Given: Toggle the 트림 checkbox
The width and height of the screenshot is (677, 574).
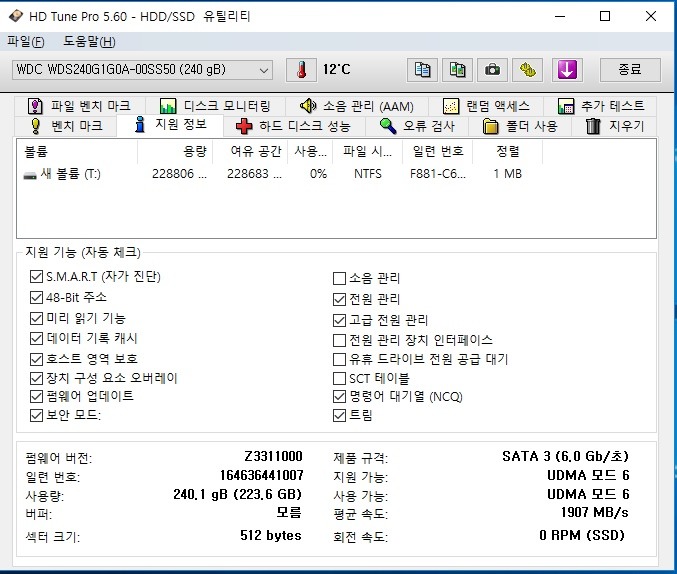Looking at the screenshot, I should pos(339,415).
